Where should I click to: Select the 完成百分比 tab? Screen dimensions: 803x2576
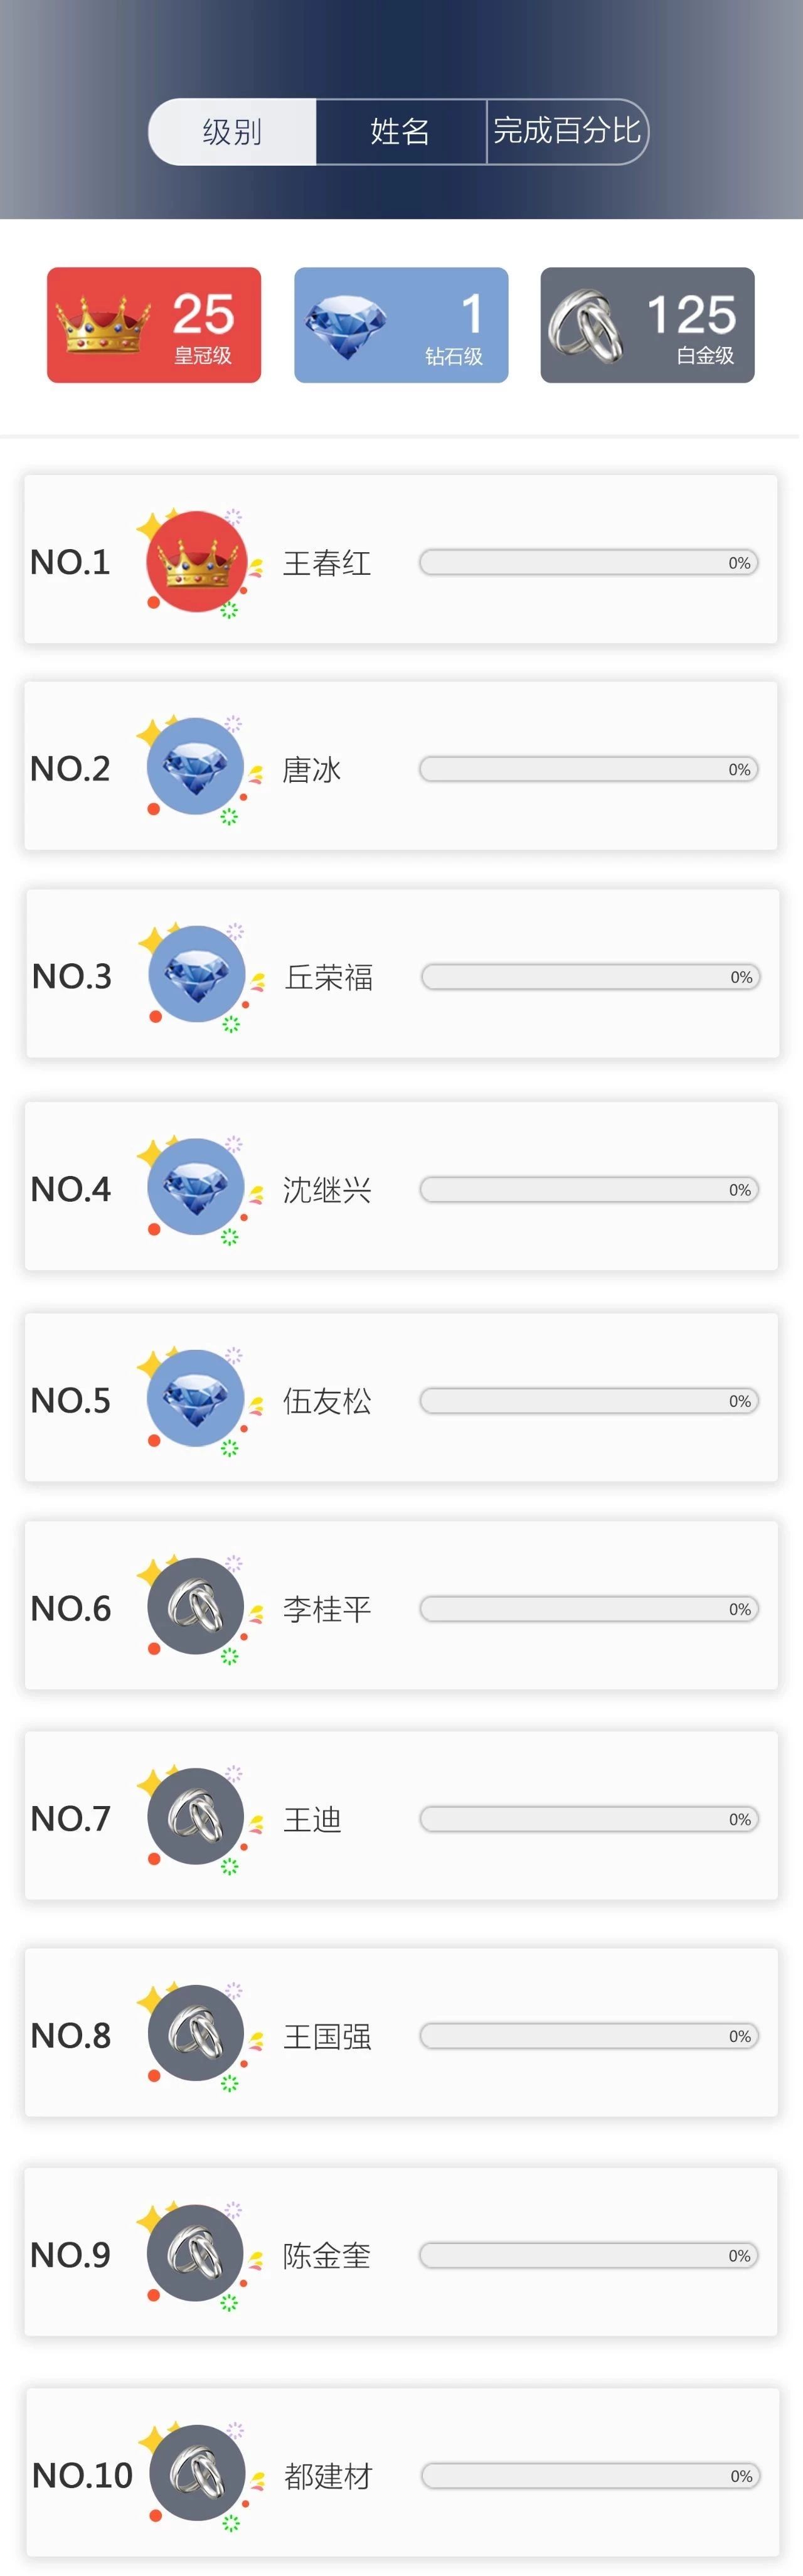pos(567,131)
